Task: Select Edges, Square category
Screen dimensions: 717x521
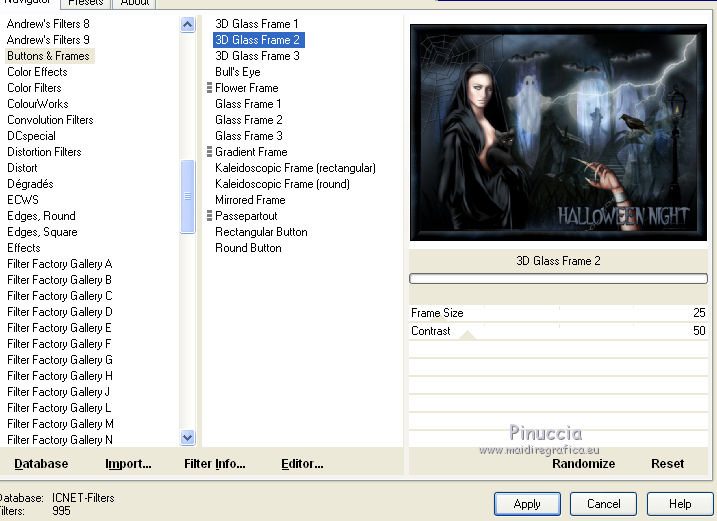Action: pyautogui.click(x=43, y=232)
